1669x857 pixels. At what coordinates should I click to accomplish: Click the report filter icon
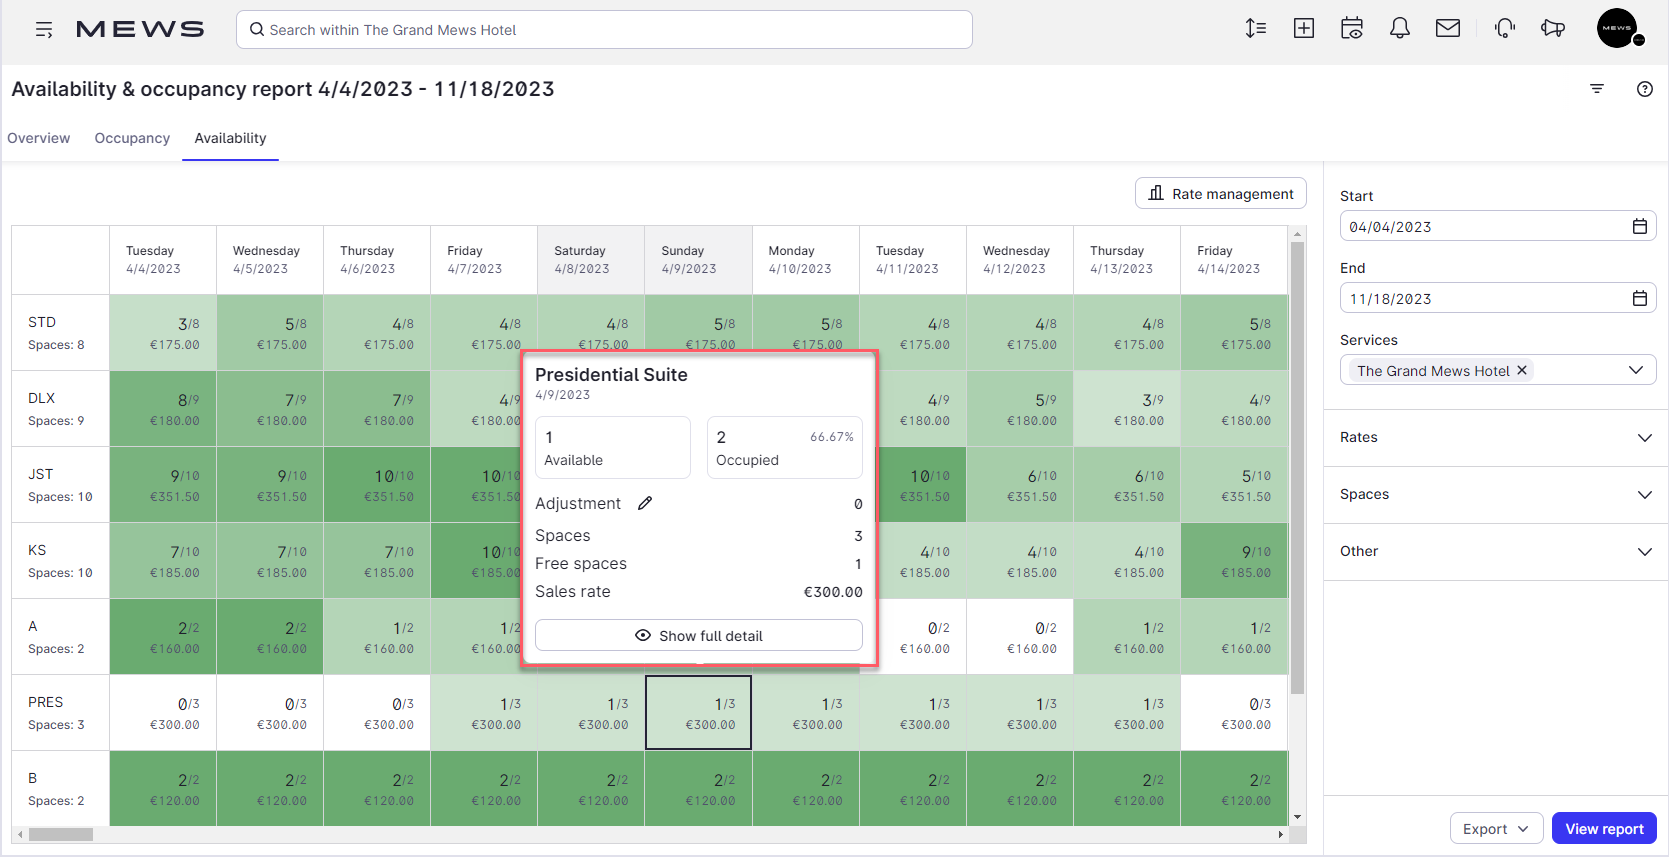pyautogui.click(x=1596, y=89)
